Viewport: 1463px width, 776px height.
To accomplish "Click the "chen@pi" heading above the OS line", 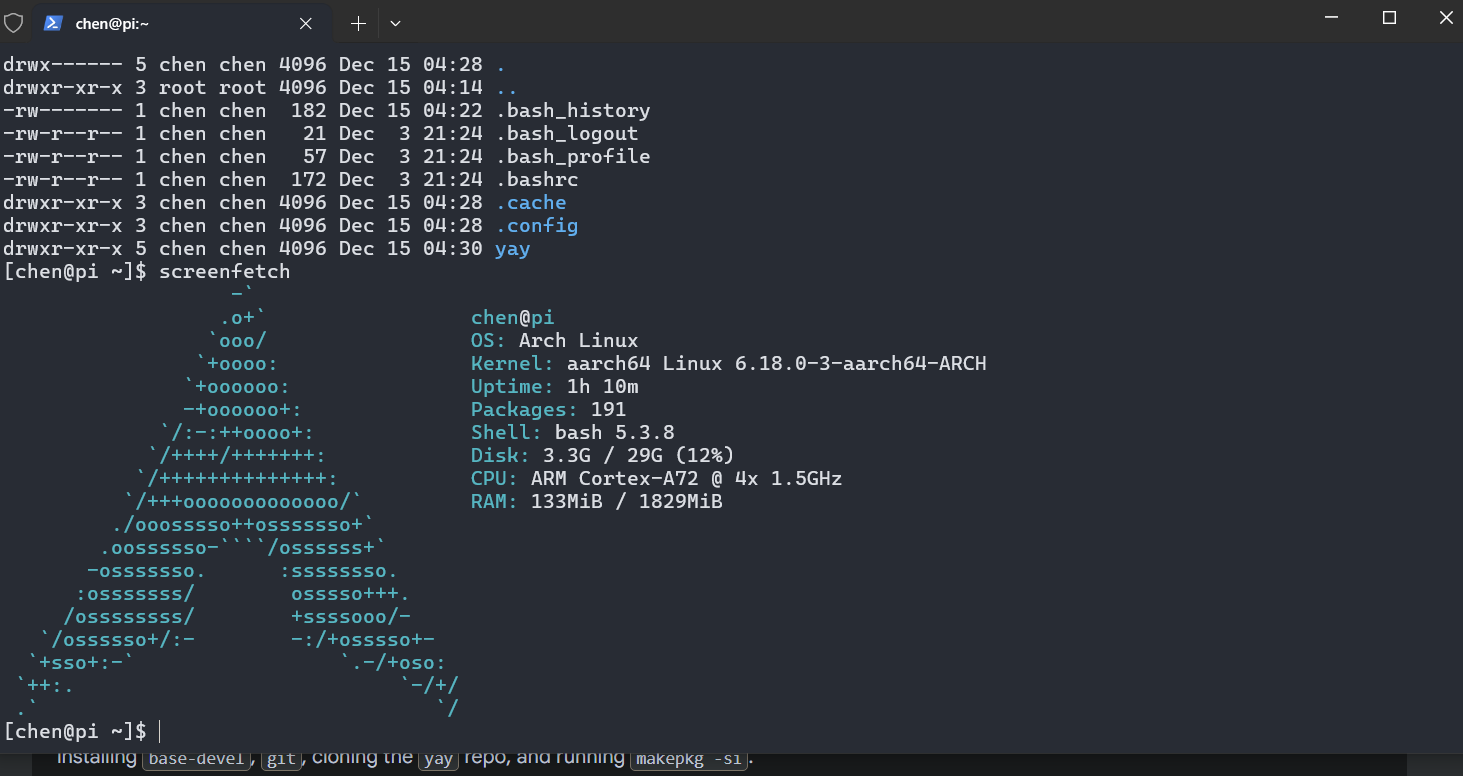I will tap(513, 318).
